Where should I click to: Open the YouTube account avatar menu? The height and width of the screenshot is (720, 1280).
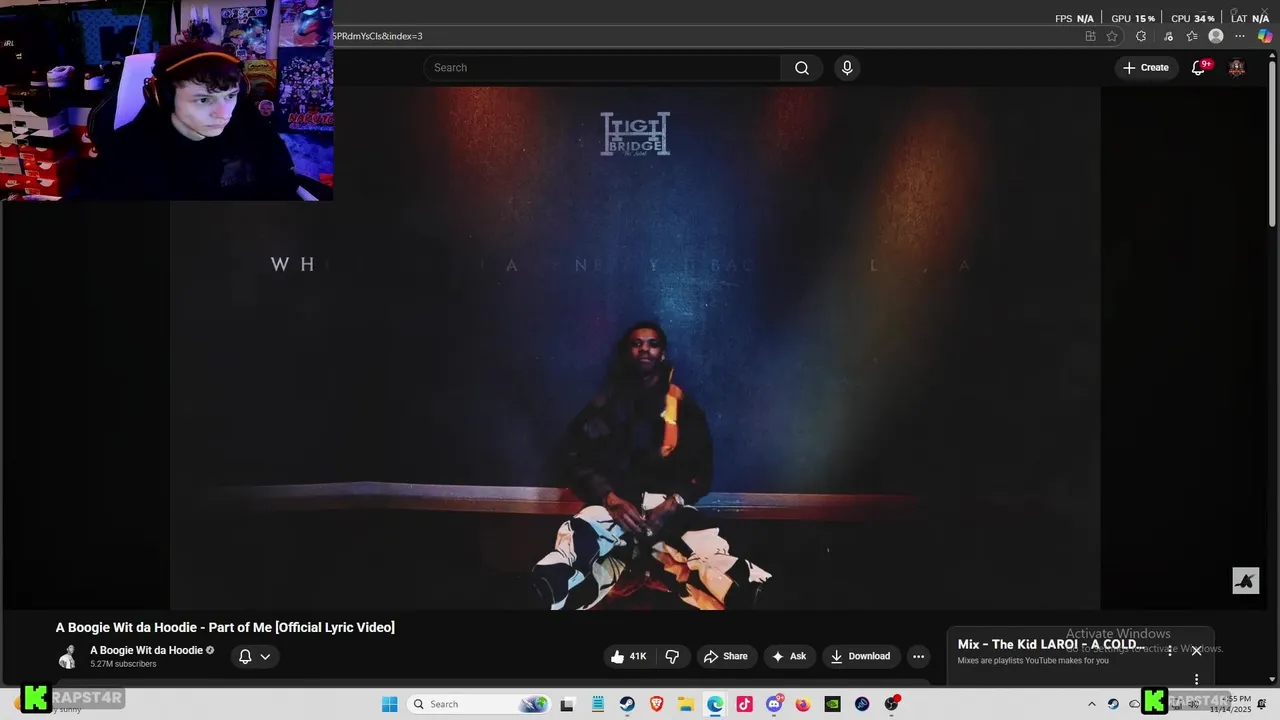pos(1237,68)
